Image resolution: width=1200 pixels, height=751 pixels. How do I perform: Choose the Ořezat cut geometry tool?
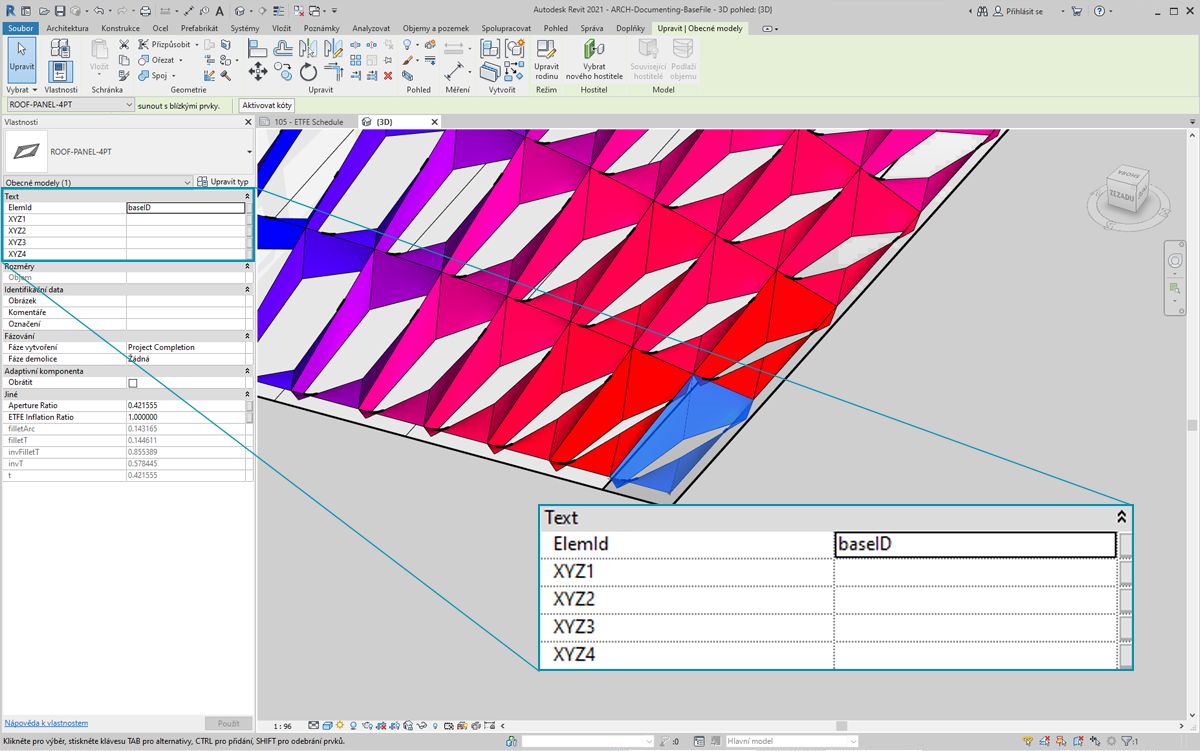point(159,60)
